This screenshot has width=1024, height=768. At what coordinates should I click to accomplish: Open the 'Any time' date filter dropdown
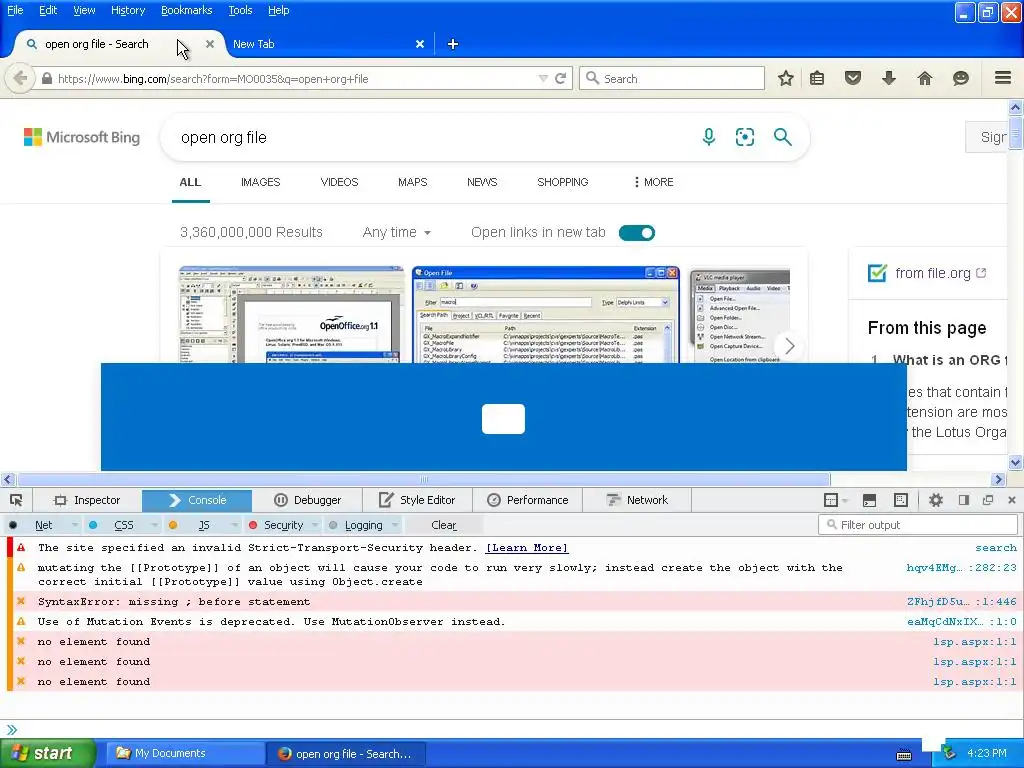(396, 232)
